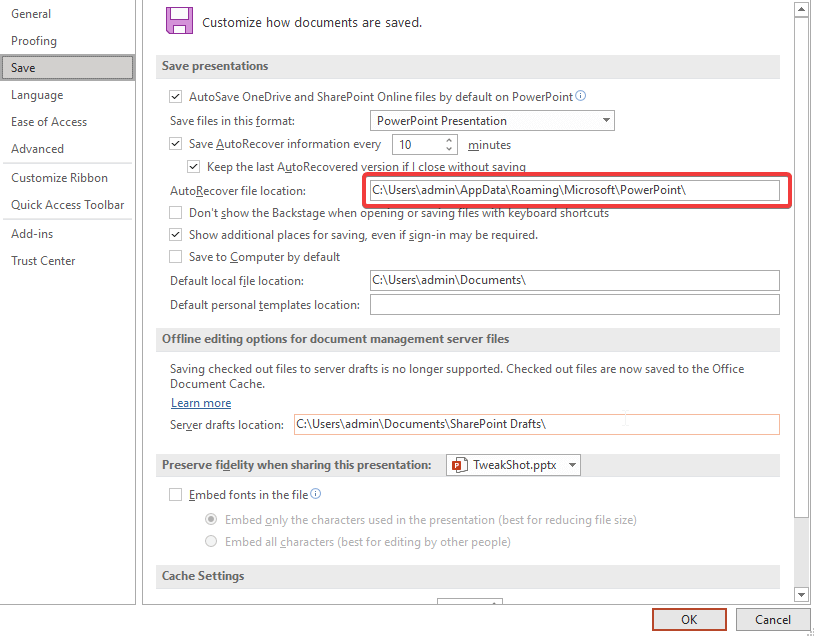Viewport: 814px width, 638px height.
Task: Click the Default personal templates location field
Action: (x=575, y=305)
